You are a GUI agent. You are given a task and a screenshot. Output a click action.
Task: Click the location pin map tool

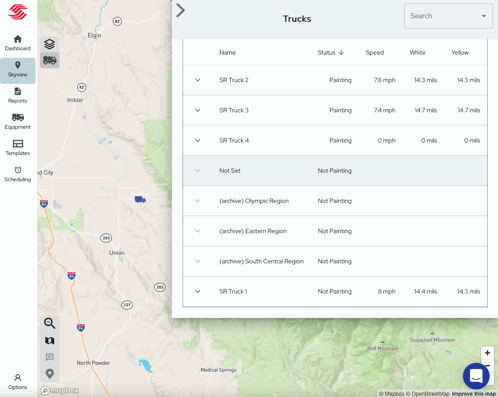50,374
